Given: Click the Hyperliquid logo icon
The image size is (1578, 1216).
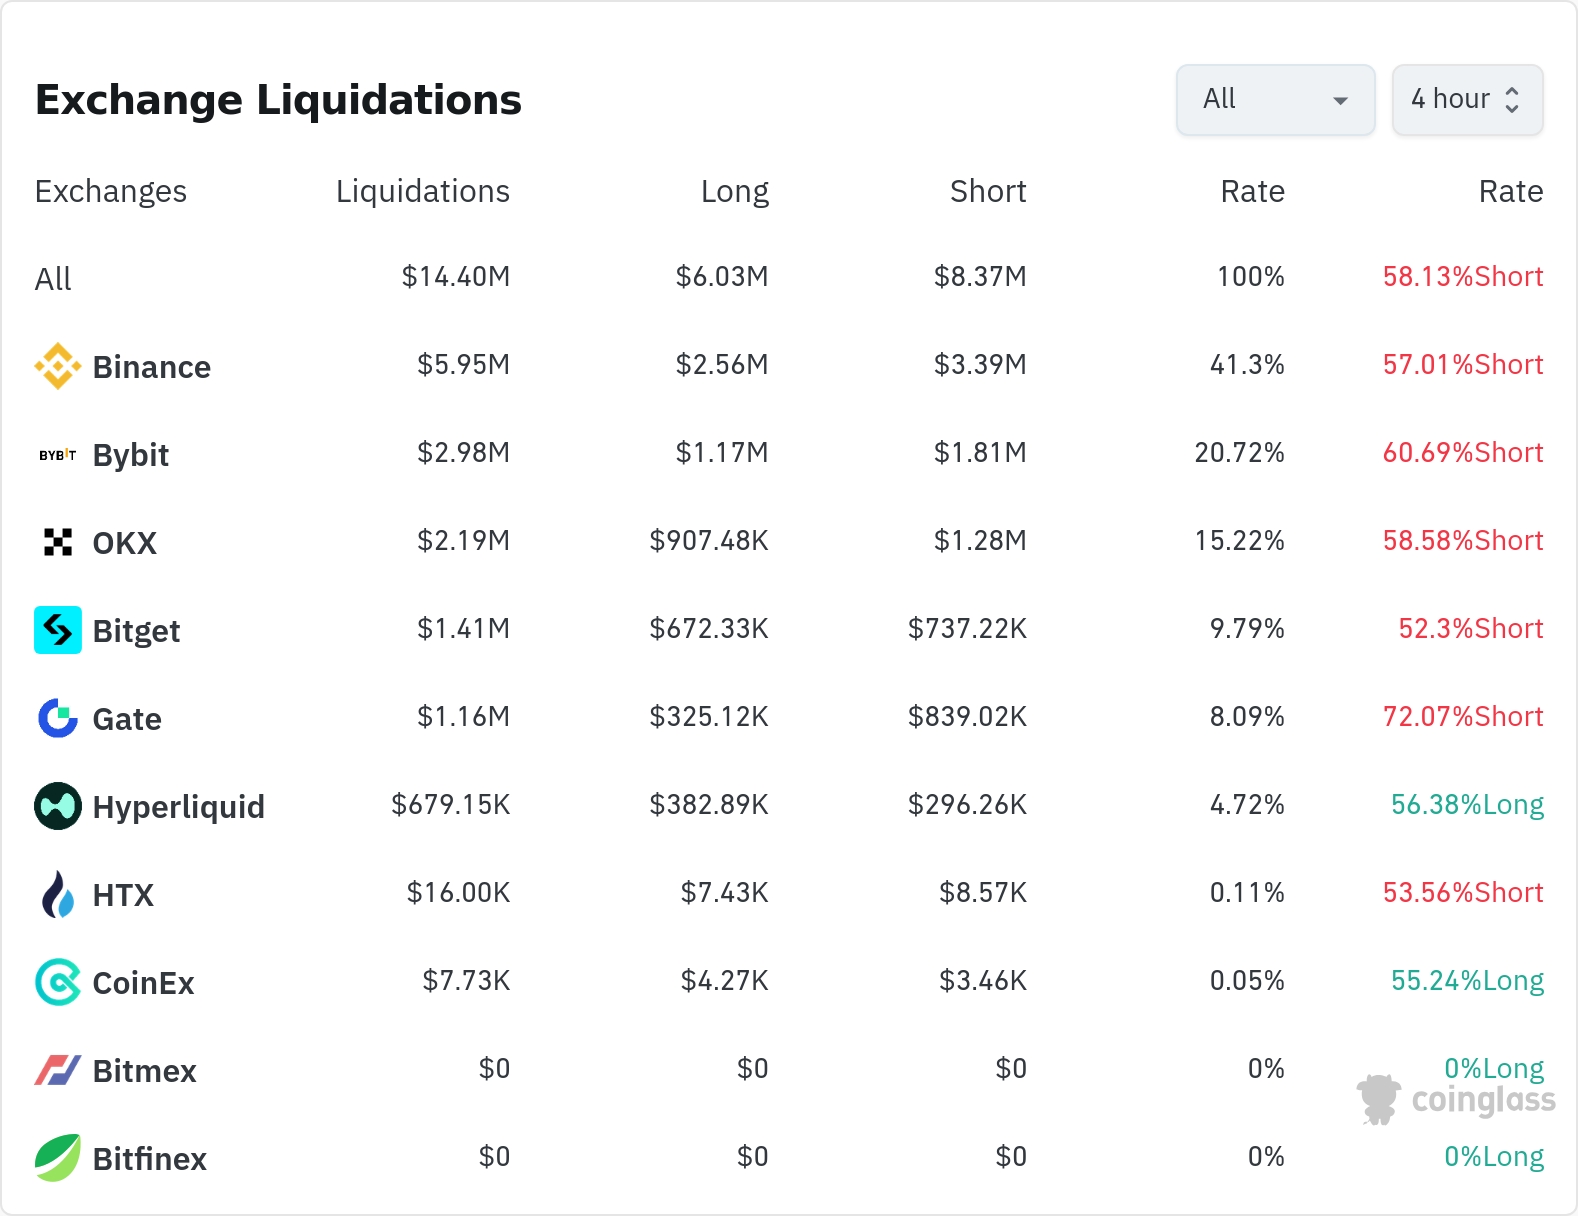Looking at the screenshot, I should [57, 806].
